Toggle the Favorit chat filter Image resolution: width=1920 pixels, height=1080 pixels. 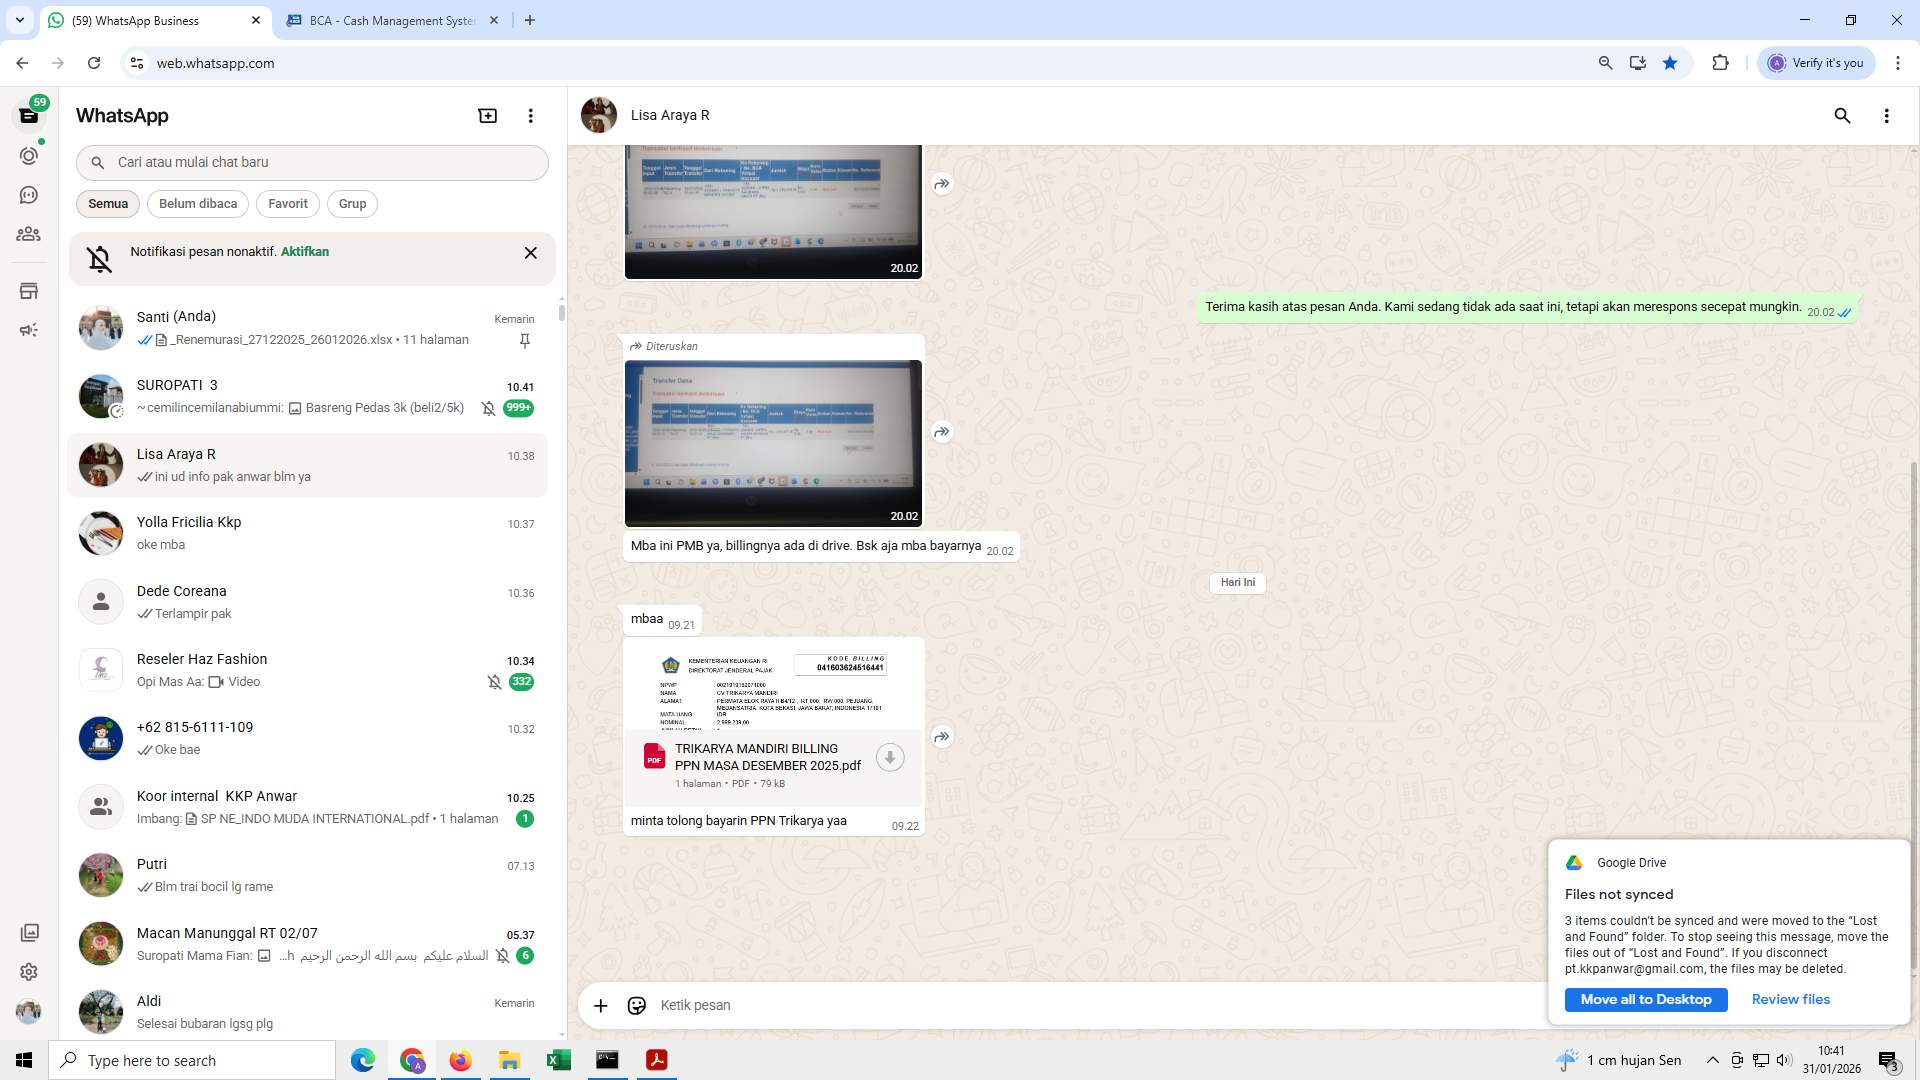click(x=287, y=204)
